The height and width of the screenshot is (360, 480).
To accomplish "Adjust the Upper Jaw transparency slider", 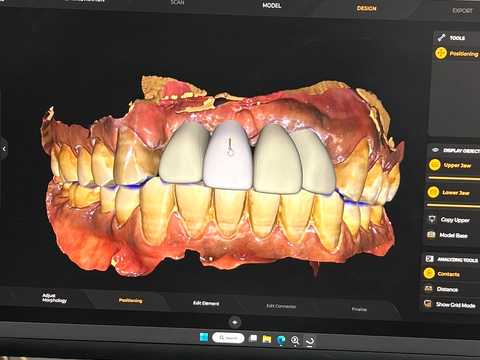I will coord(454,179).
